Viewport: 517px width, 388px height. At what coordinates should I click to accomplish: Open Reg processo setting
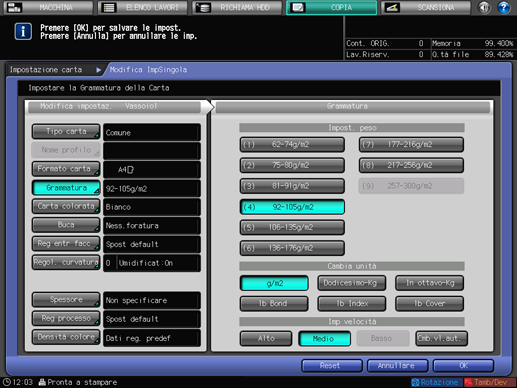[66, 319]
